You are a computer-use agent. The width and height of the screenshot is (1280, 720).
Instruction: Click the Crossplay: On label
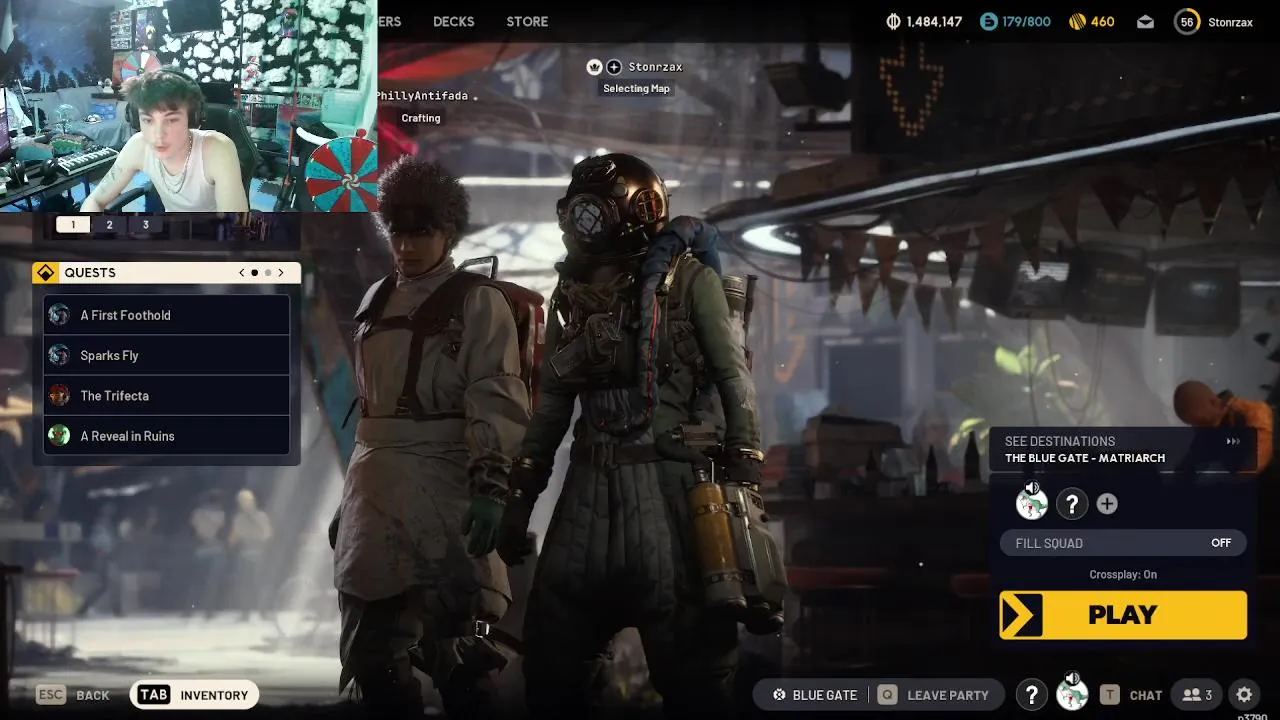pos(1123,574)
